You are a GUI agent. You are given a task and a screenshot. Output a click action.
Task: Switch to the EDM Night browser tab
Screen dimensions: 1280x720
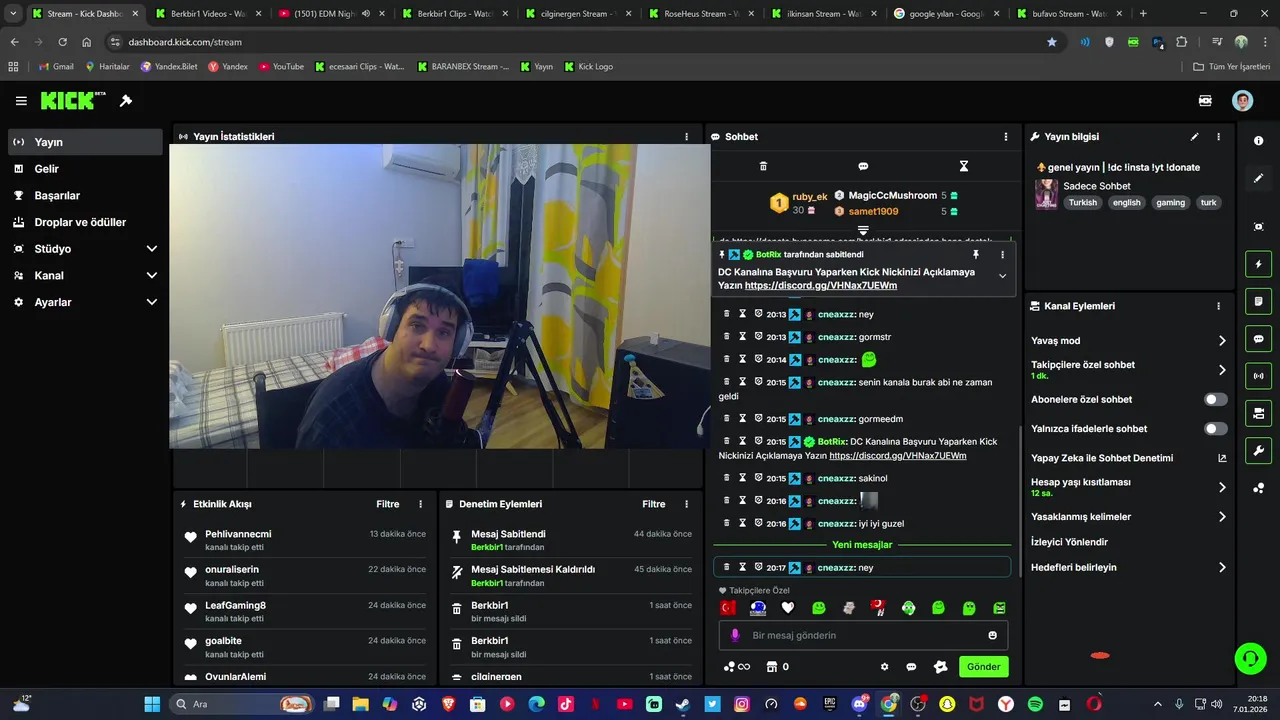click(330, 14)
